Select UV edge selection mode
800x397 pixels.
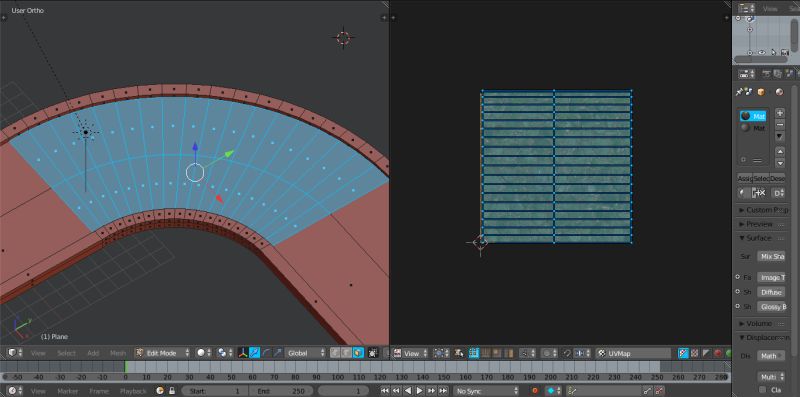[x=486, y=353]
